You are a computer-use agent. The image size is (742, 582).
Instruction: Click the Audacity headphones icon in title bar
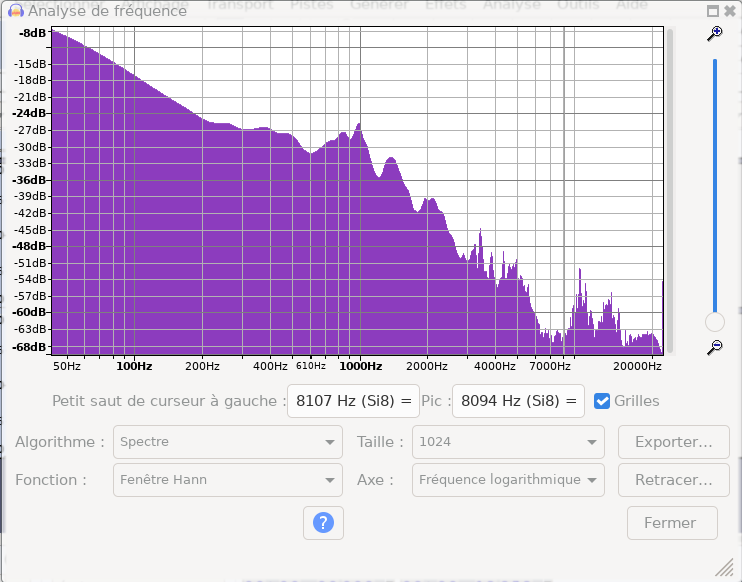[16, 11]
